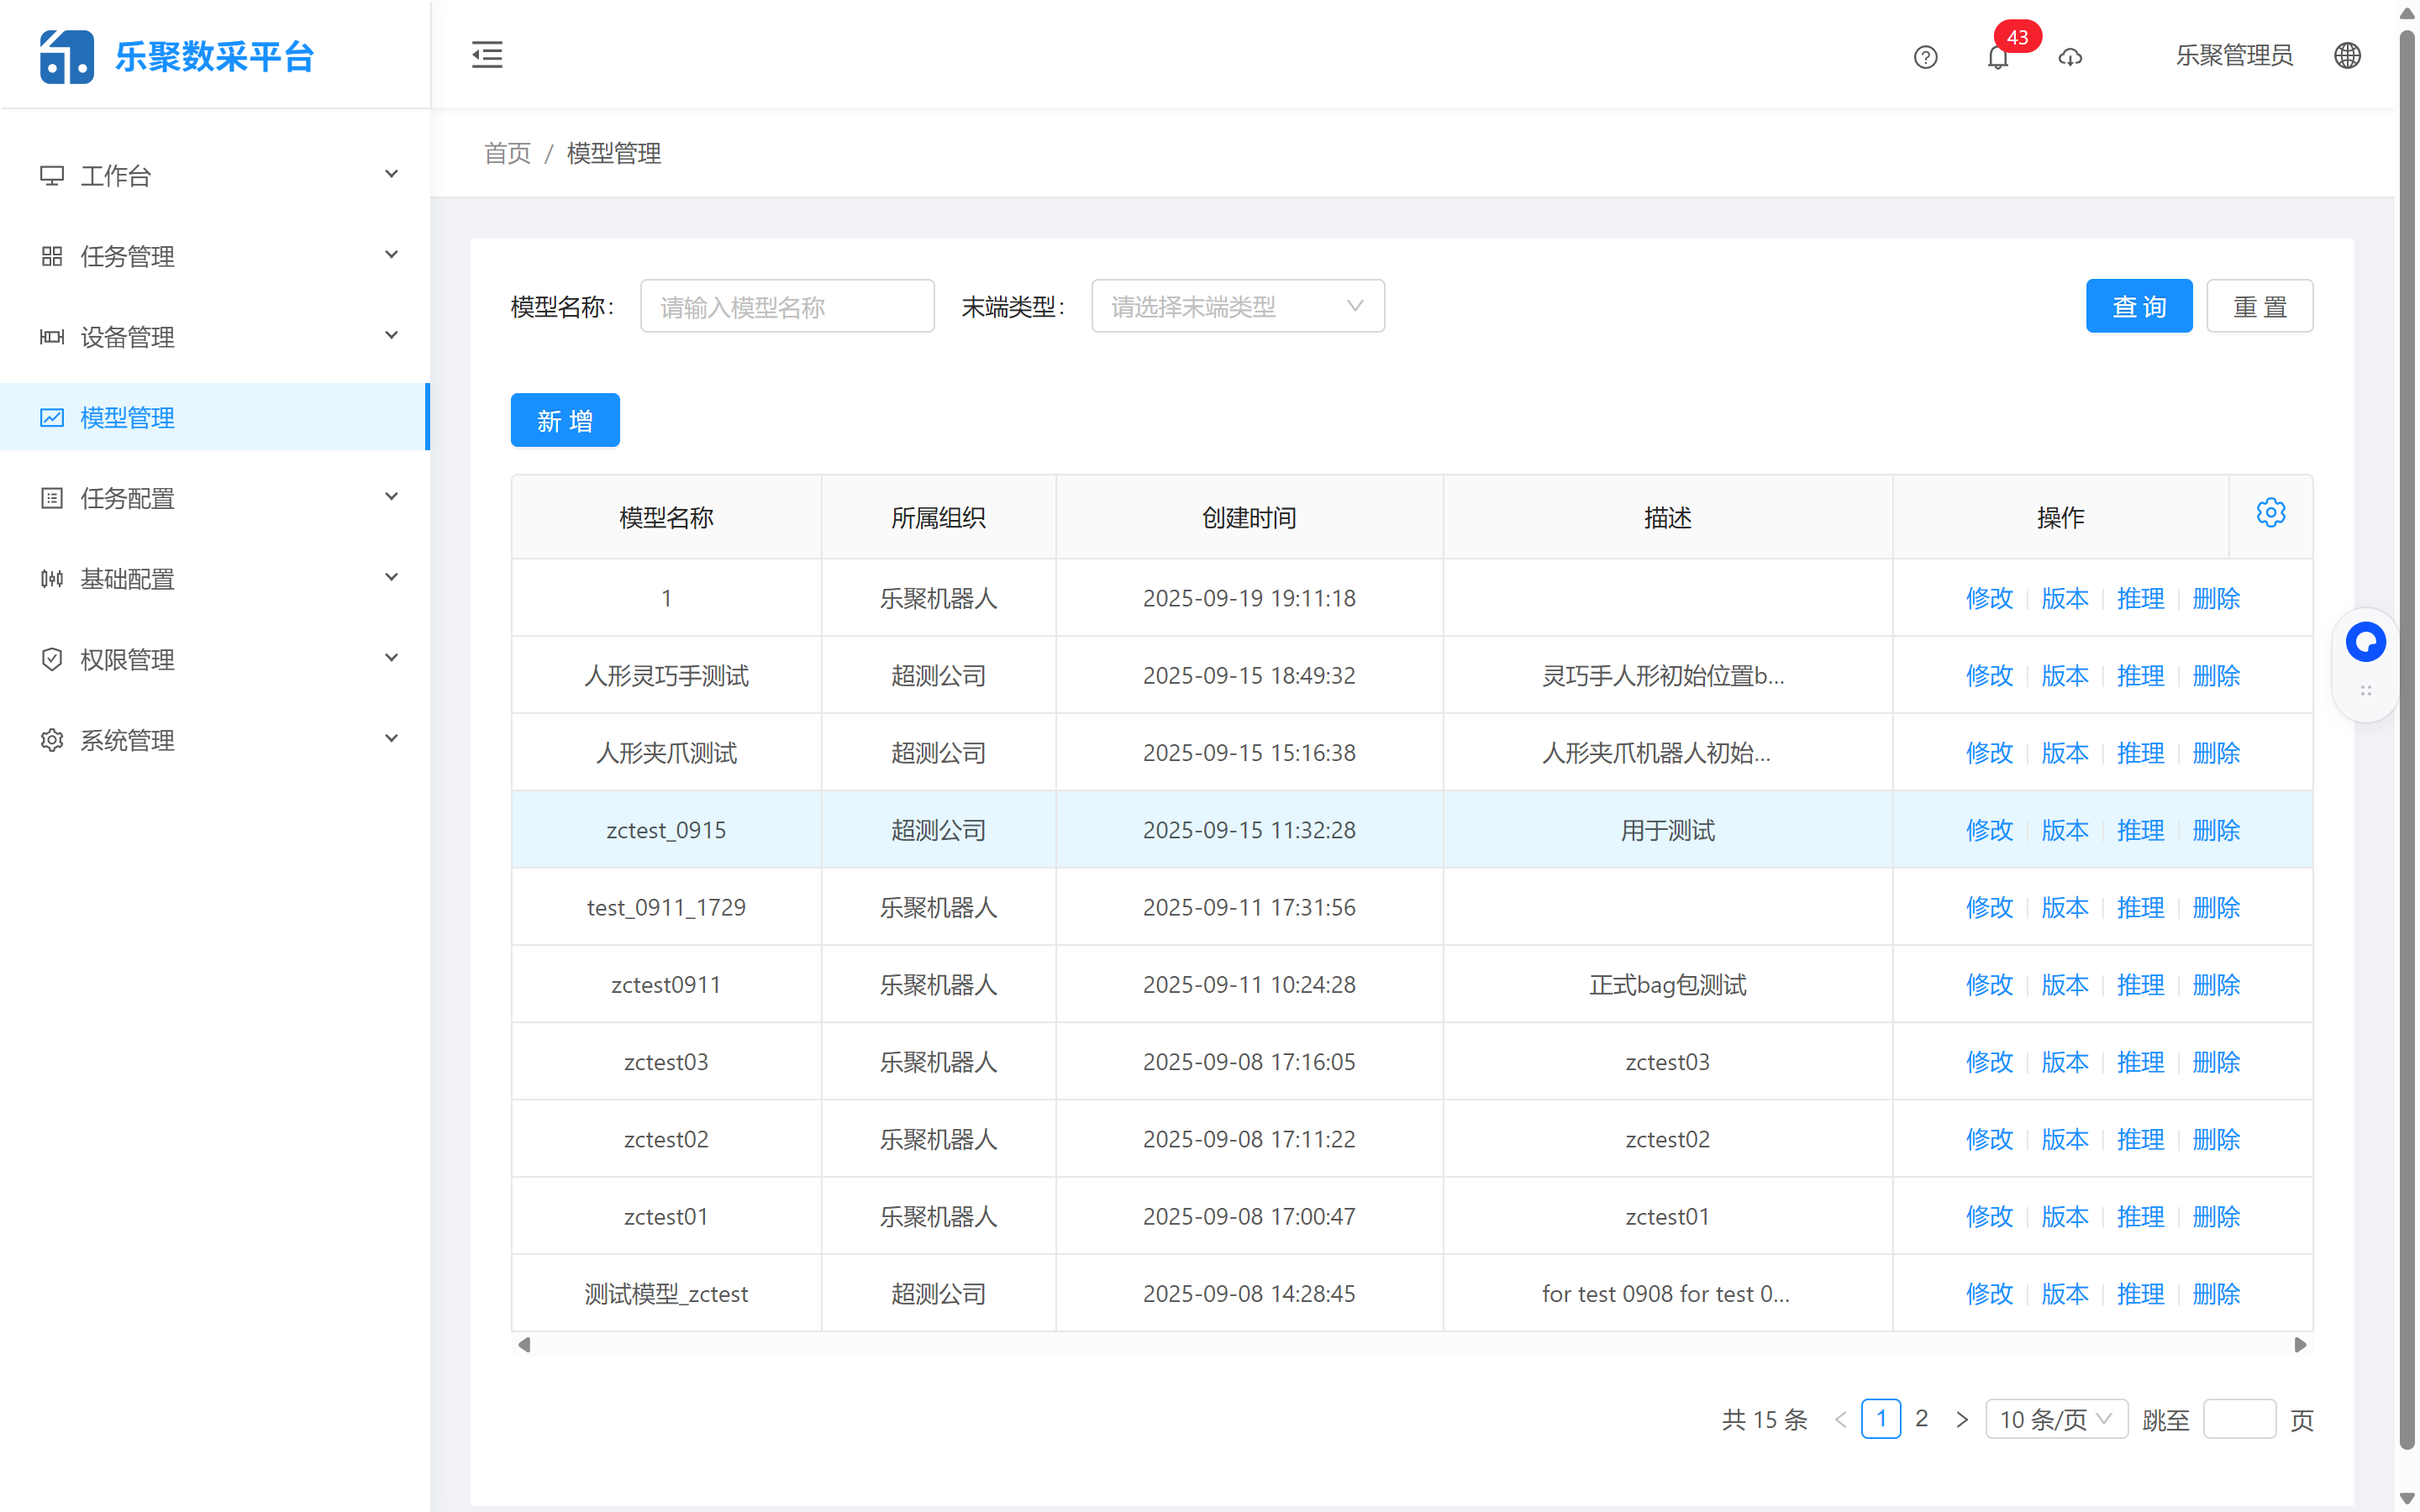
Task: Navigate to 首页 breadcrumb
Action: point(506,153)
